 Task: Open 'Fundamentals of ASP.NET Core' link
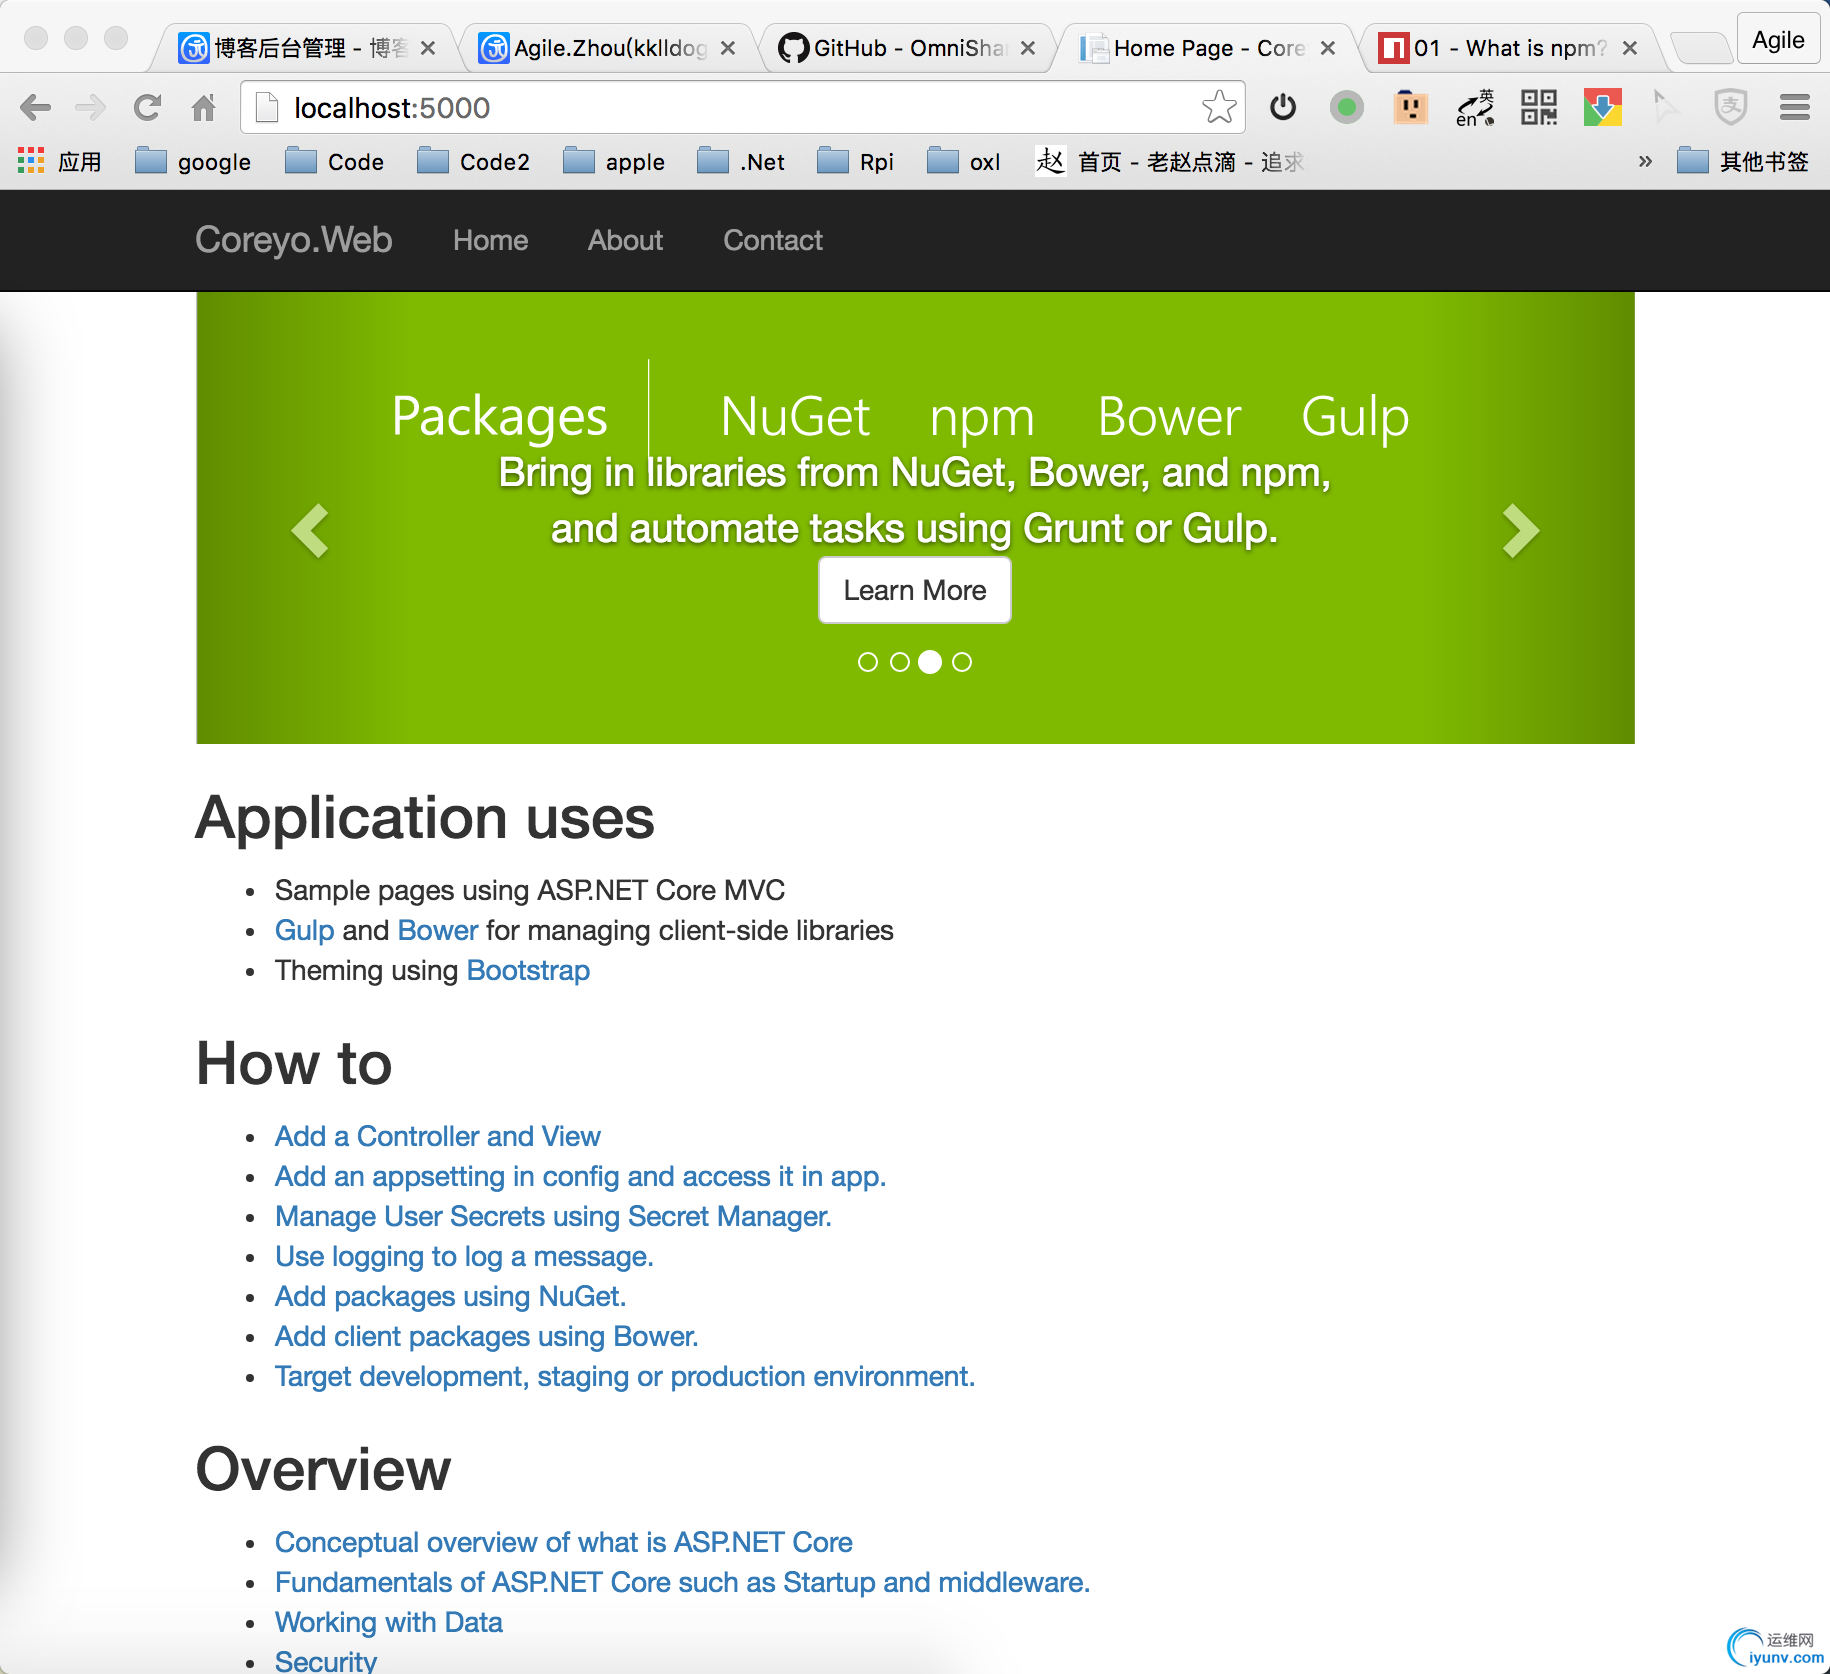(x=682, y=1582)
